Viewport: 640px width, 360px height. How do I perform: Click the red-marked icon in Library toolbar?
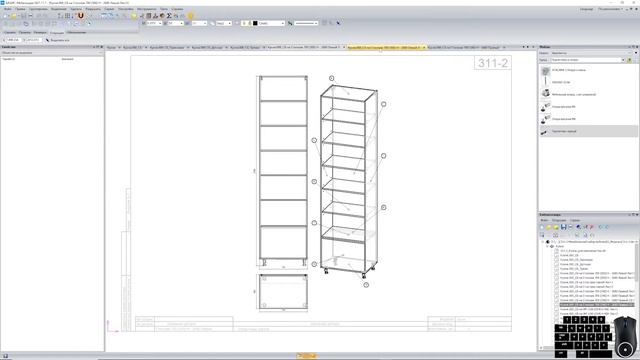point(591,227)
